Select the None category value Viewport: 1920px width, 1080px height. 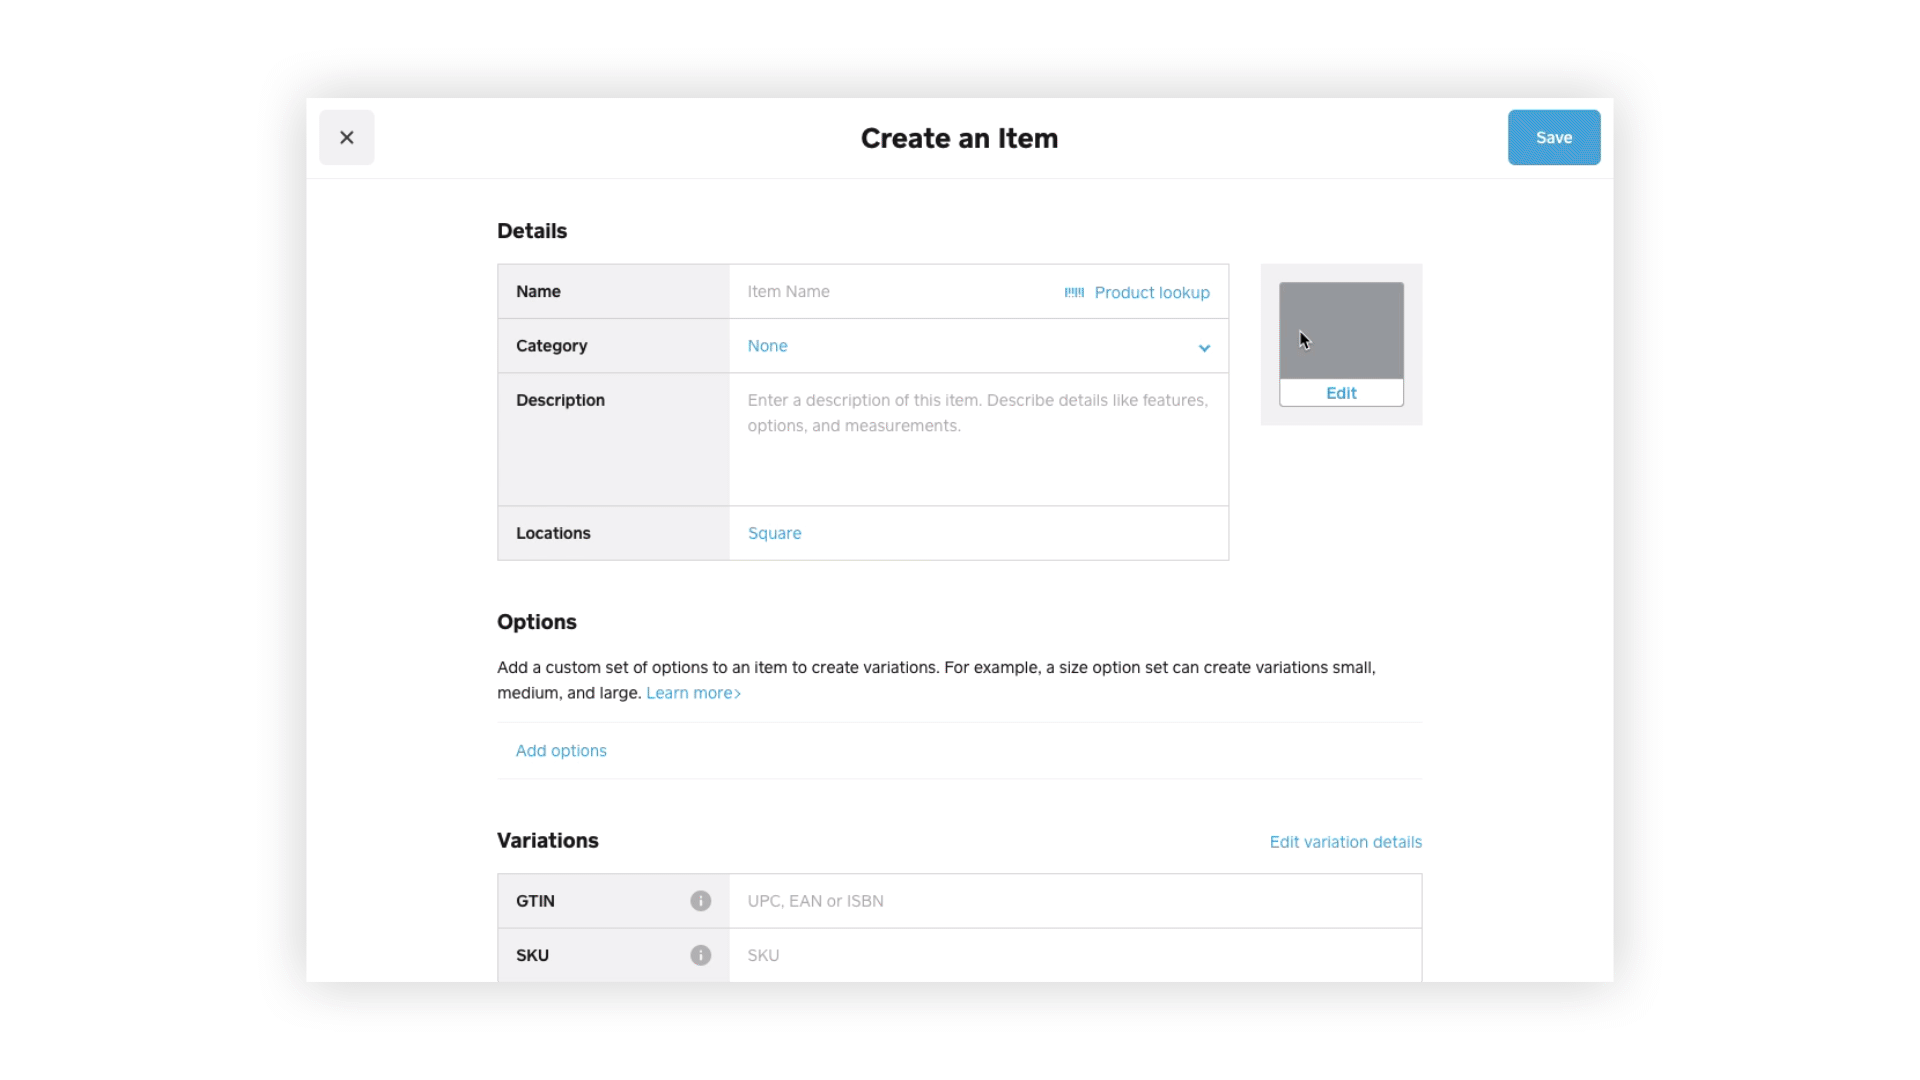(x=767, y=346)
